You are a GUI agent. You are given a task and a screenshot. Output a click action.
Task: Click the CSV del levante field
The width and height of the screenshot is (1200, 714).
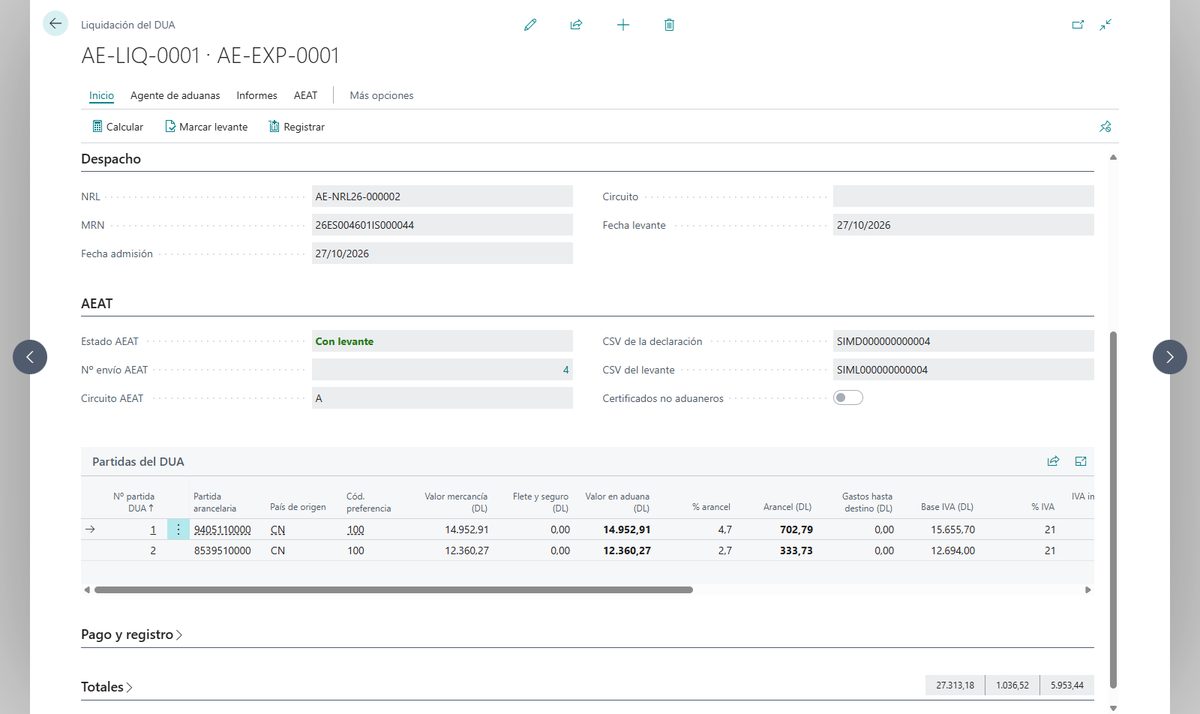(963, 370)
